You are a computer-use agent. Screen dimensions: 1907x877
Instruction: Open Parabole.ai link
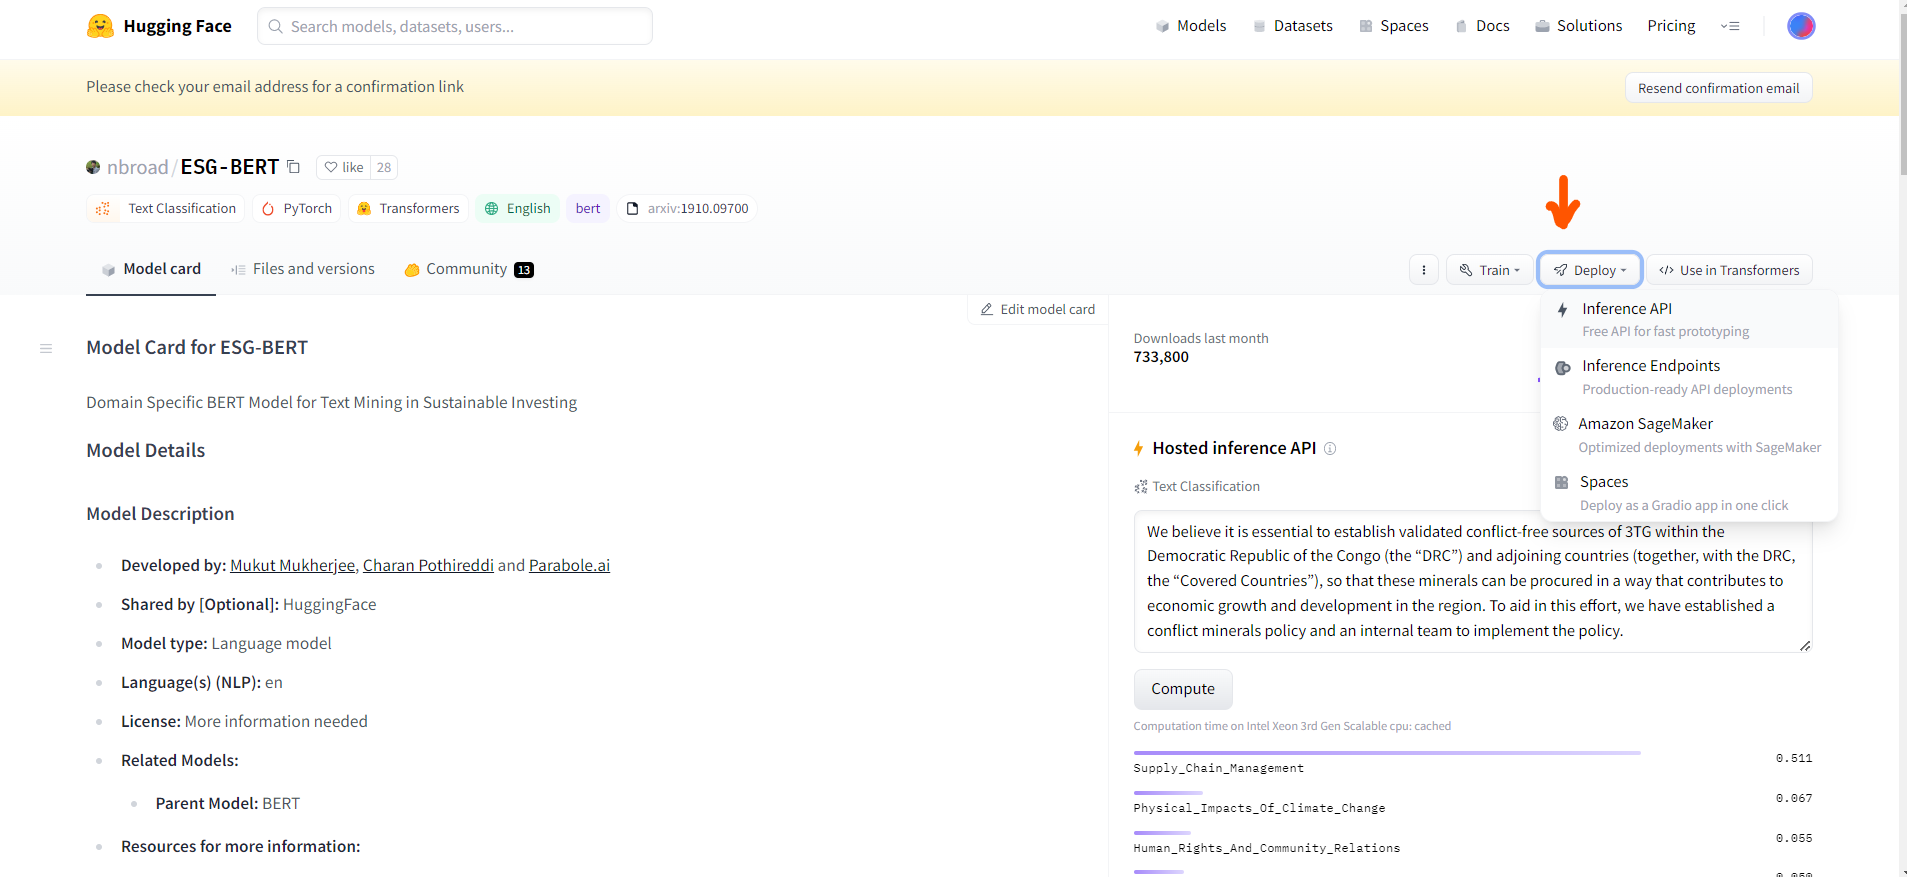[569, 565]
